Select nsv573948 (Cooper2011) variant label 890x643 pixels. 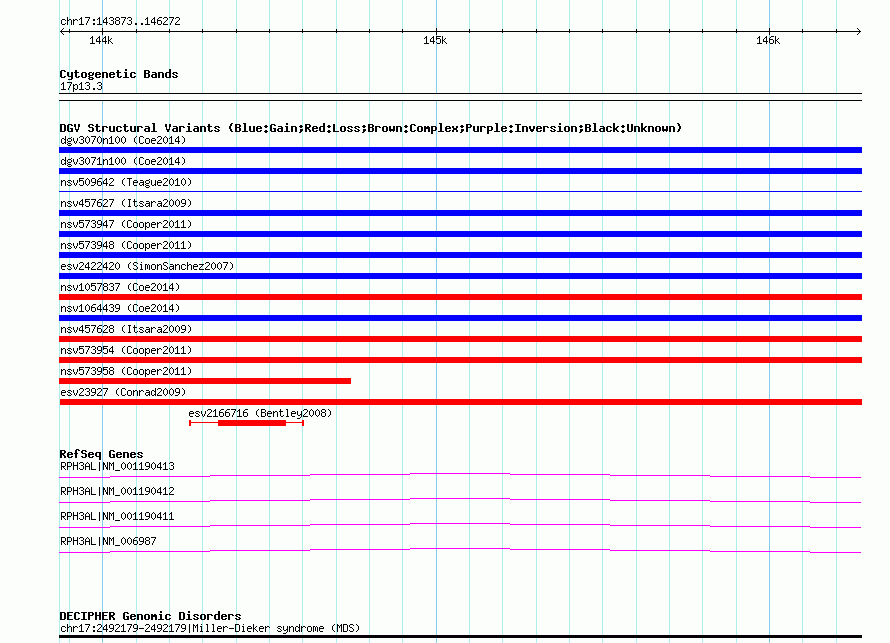point(126,245)
